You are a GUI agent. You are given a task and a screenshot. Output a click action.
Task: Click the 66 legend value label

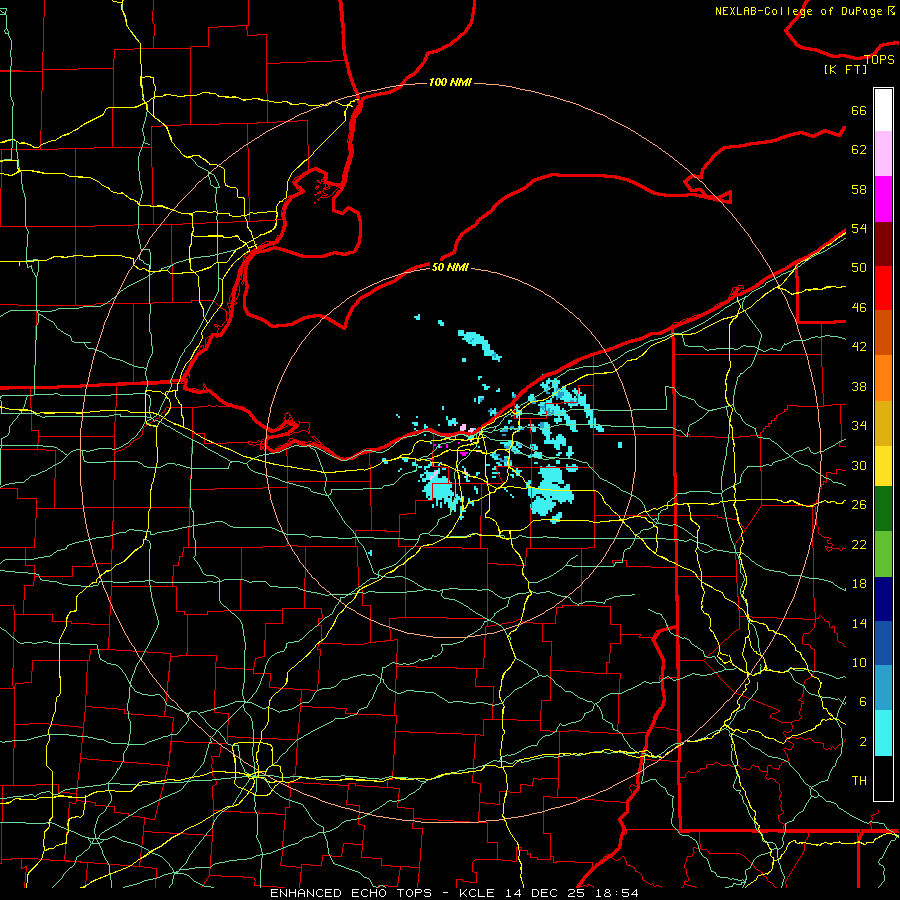click(x=859, y=110)
